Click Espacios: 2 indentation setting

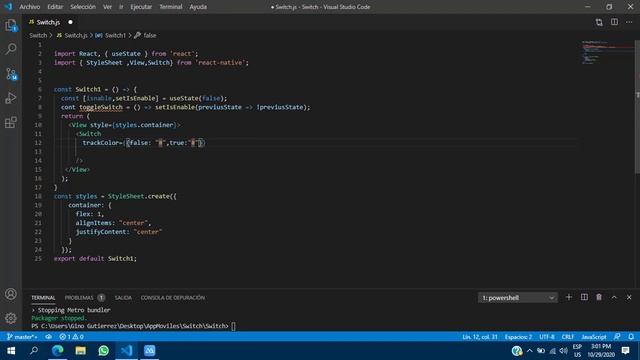tap(518, 337)
